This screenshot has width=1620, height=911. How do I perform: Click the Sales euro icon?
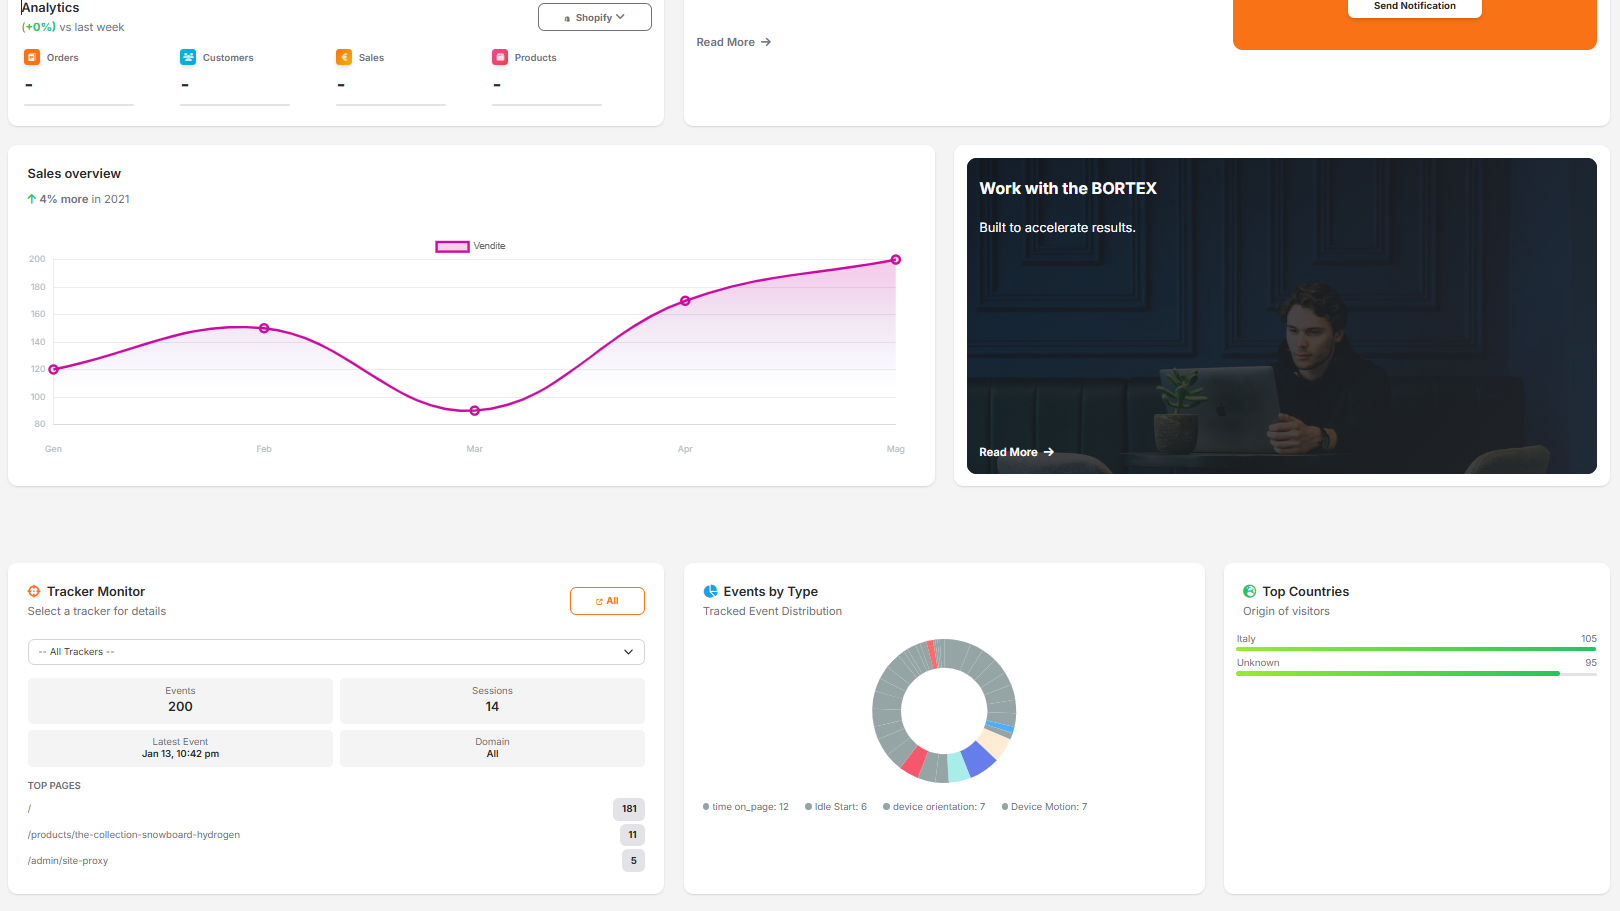click(x=344, y=57)
